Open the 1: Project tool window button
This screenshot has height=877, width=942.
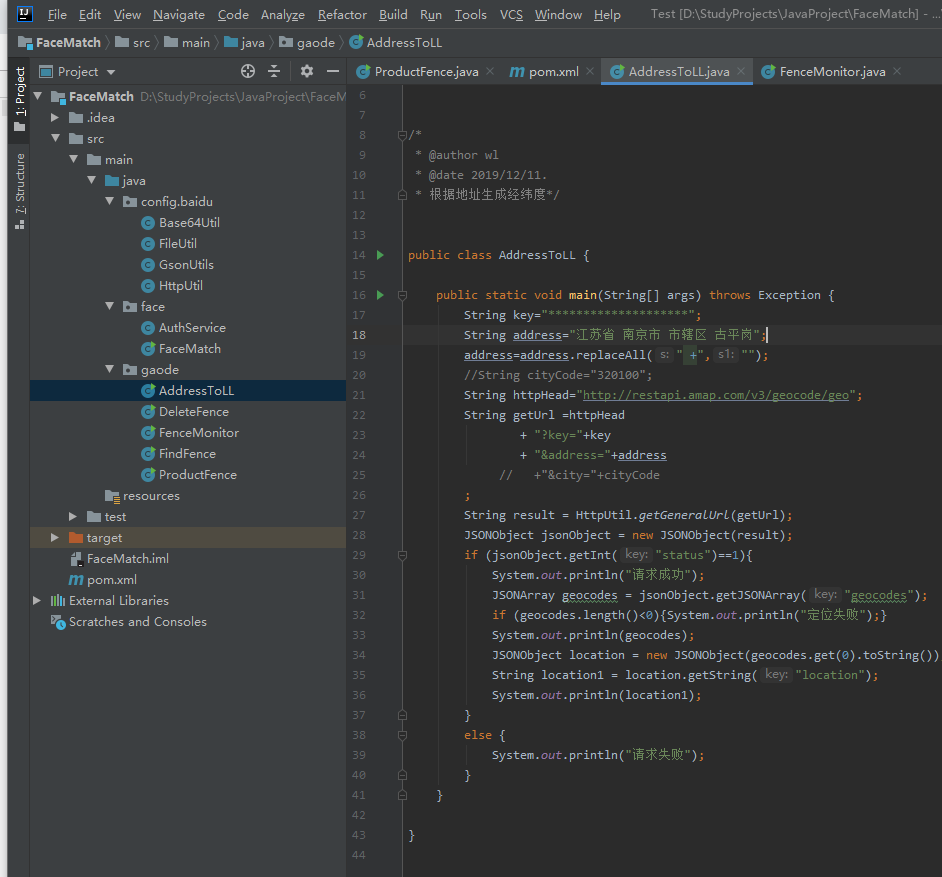point(20,99)
